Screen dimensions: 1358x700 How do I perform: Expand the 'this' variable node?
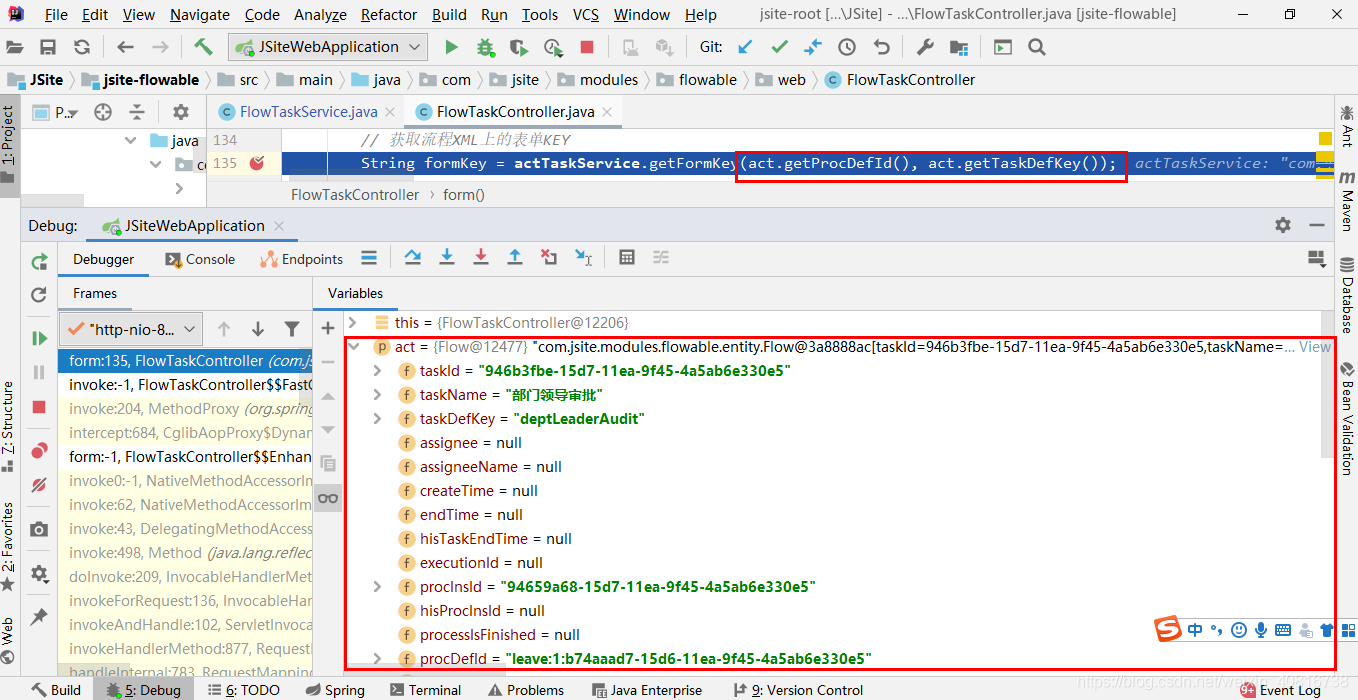352,323
